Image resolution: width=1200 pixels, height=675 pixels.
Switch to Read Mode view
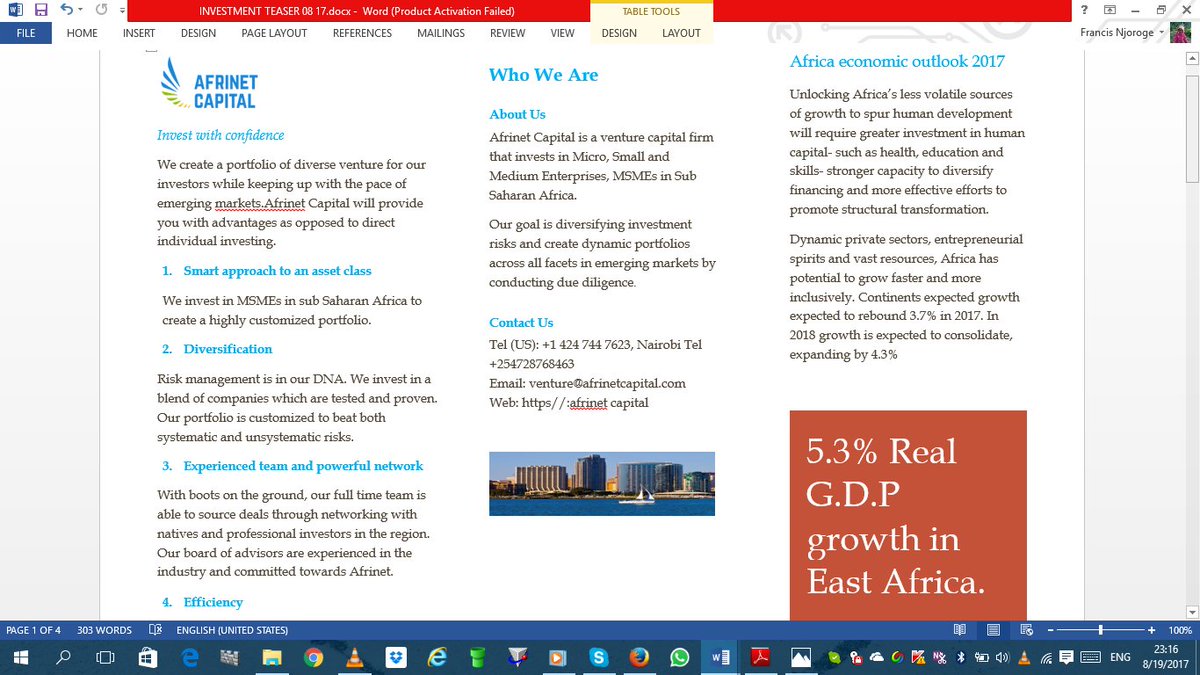[960, 630]
